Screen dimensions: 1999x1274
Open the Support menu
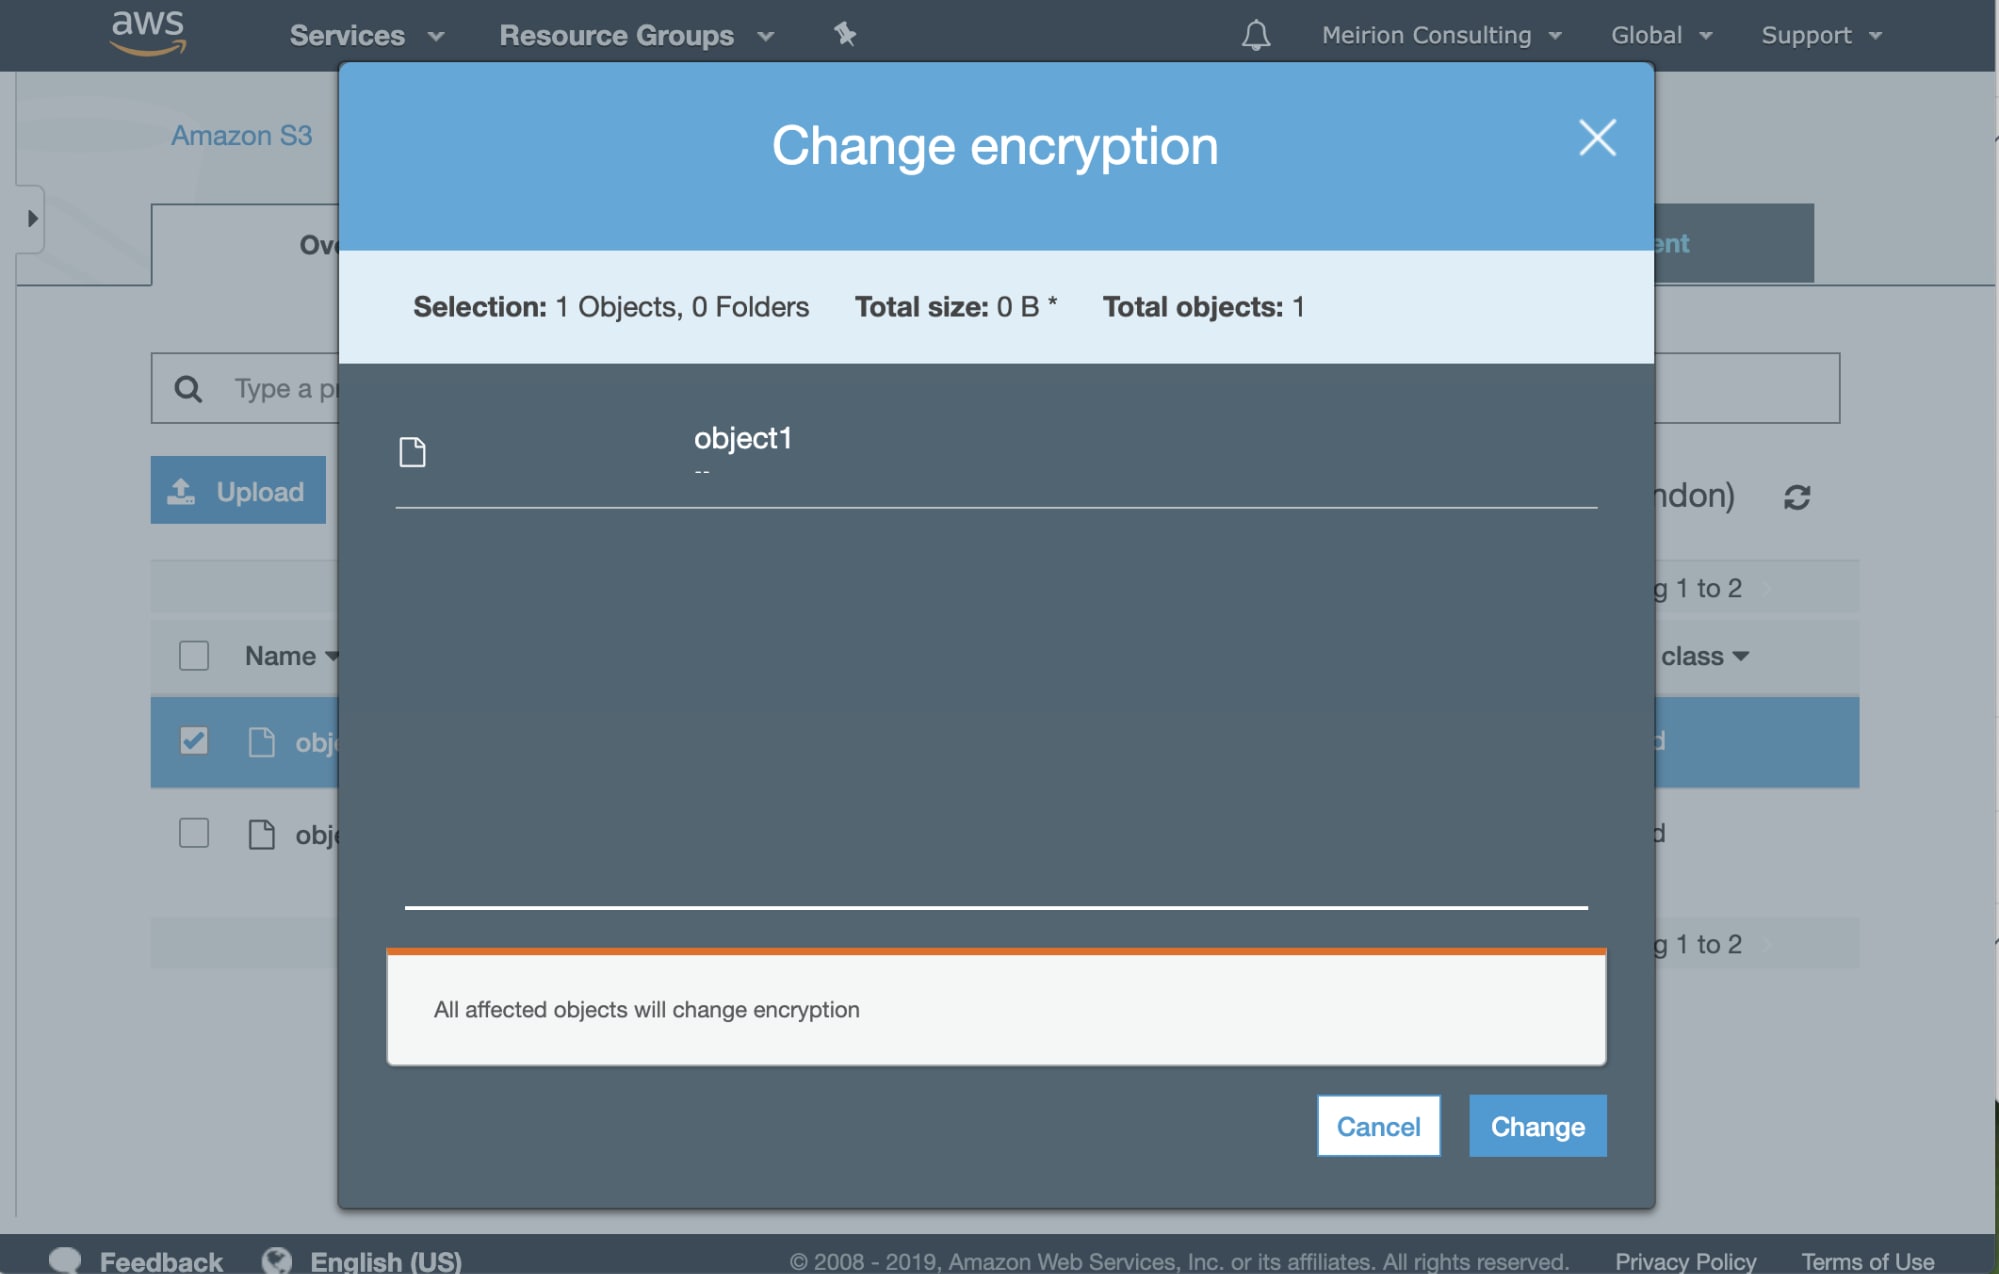point(1821,36)
